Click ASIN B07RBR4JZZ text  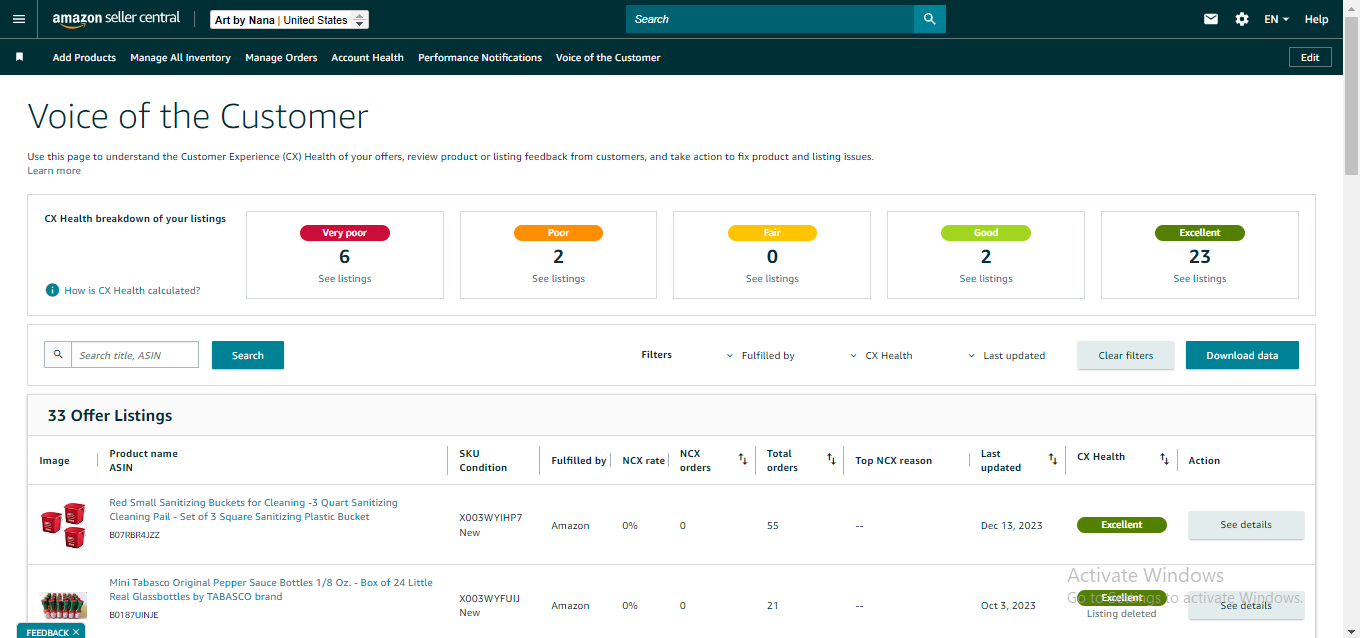pos(134,535)
